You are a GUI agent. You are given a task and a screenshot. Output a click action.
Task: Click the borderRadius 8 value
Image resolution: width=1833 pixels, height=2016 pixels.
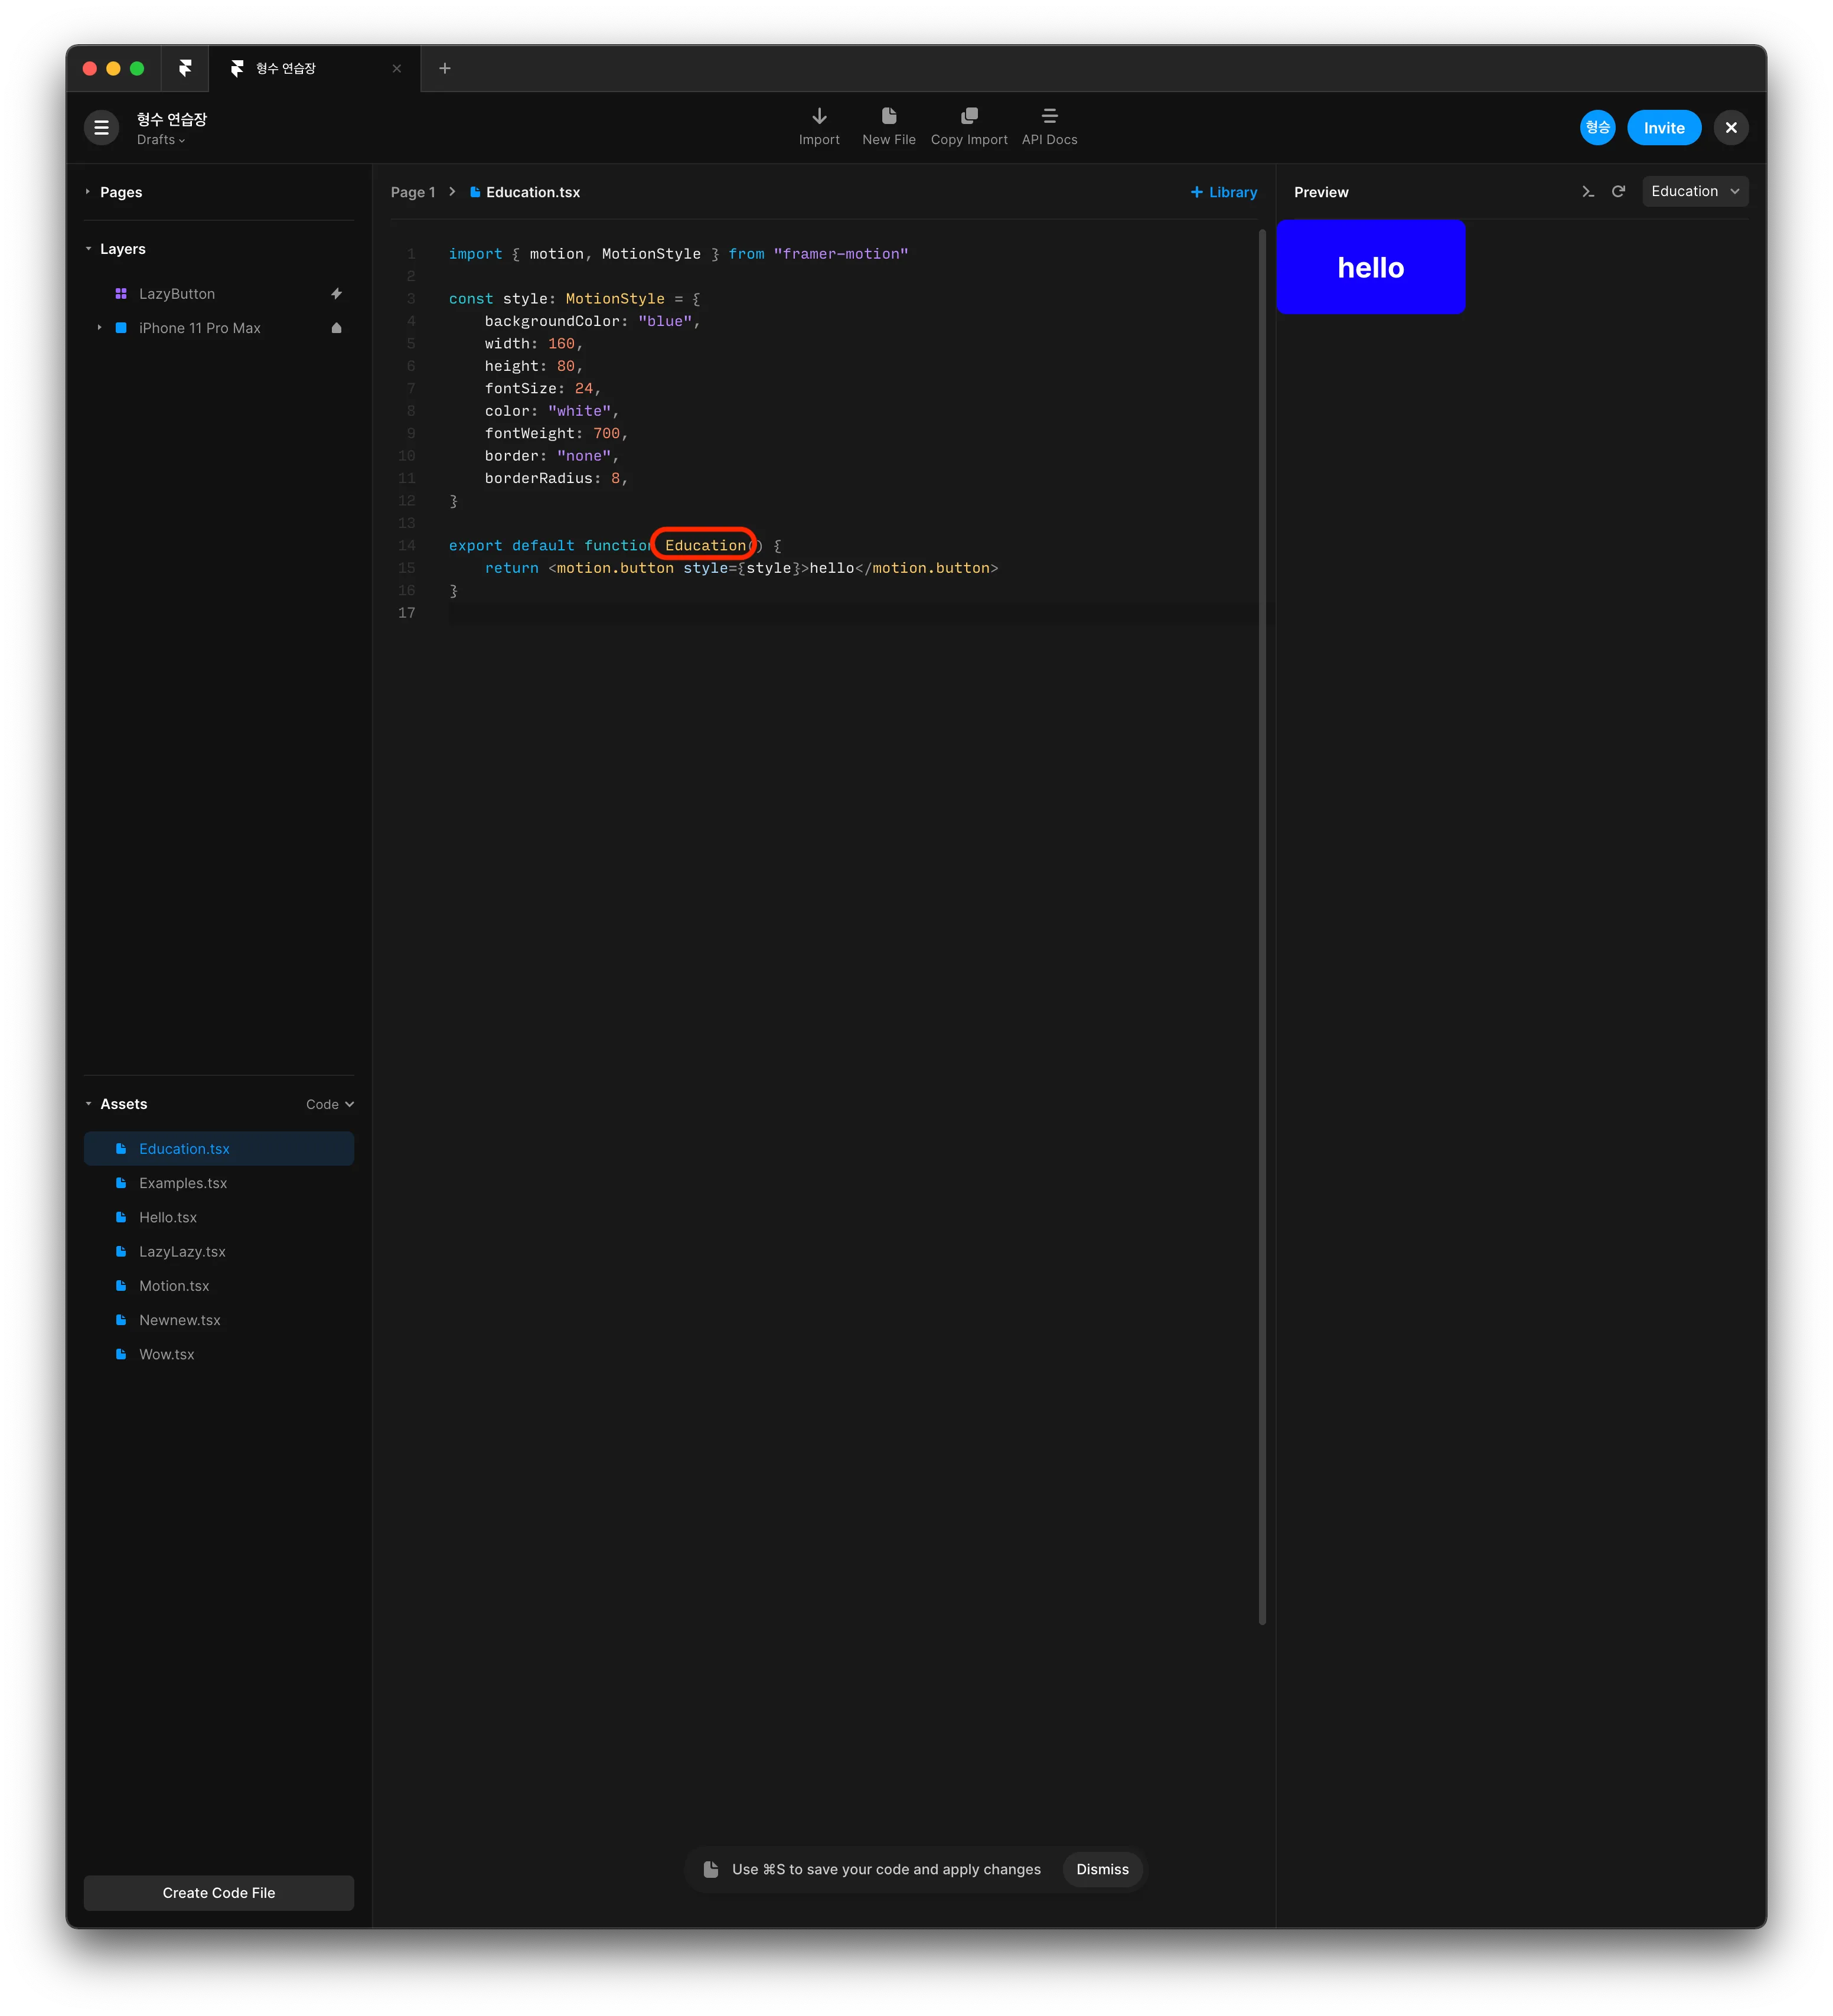coord(615,478)
